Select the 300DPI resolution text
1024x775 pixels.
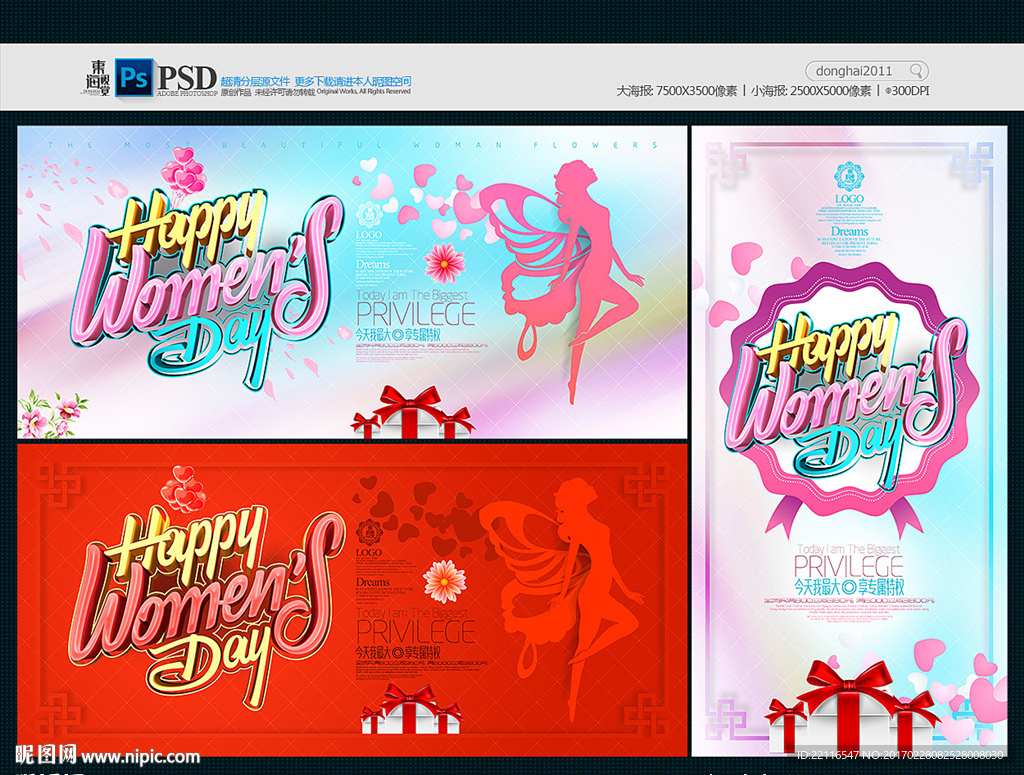pyautogui.click(x=906, y=91)
